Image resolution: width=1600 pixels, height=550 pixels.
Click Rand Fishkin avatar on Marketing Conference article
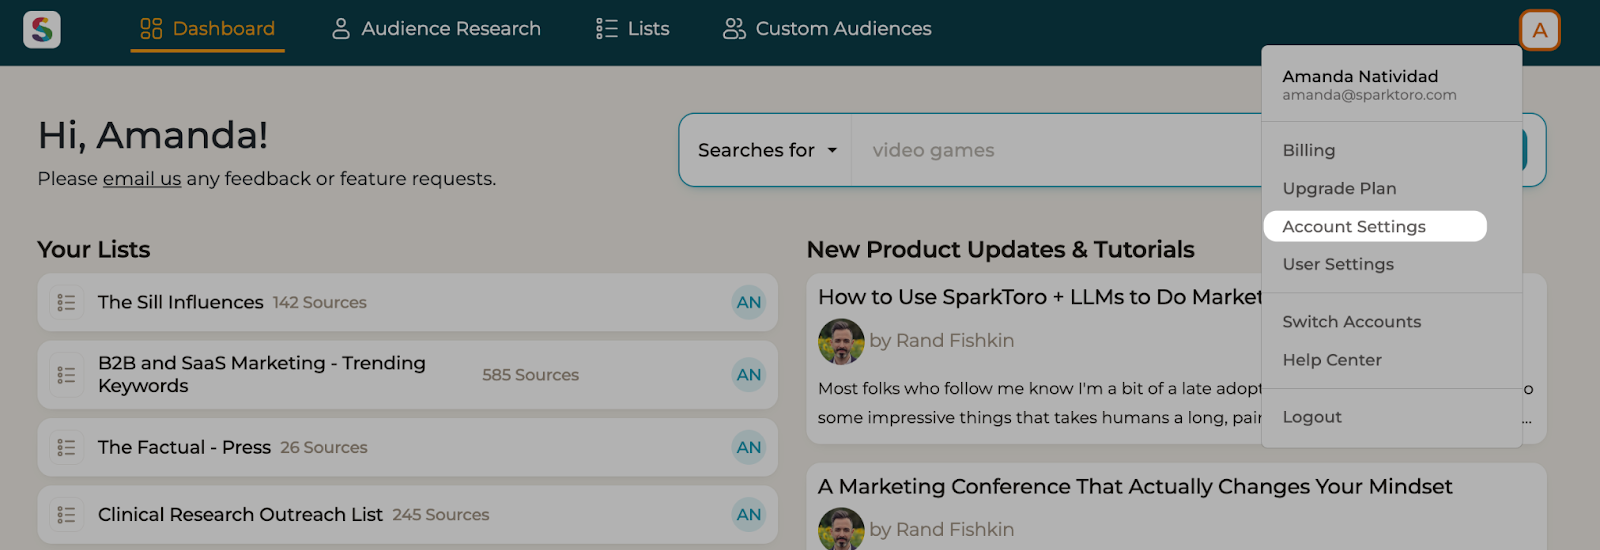coord(841,529)
